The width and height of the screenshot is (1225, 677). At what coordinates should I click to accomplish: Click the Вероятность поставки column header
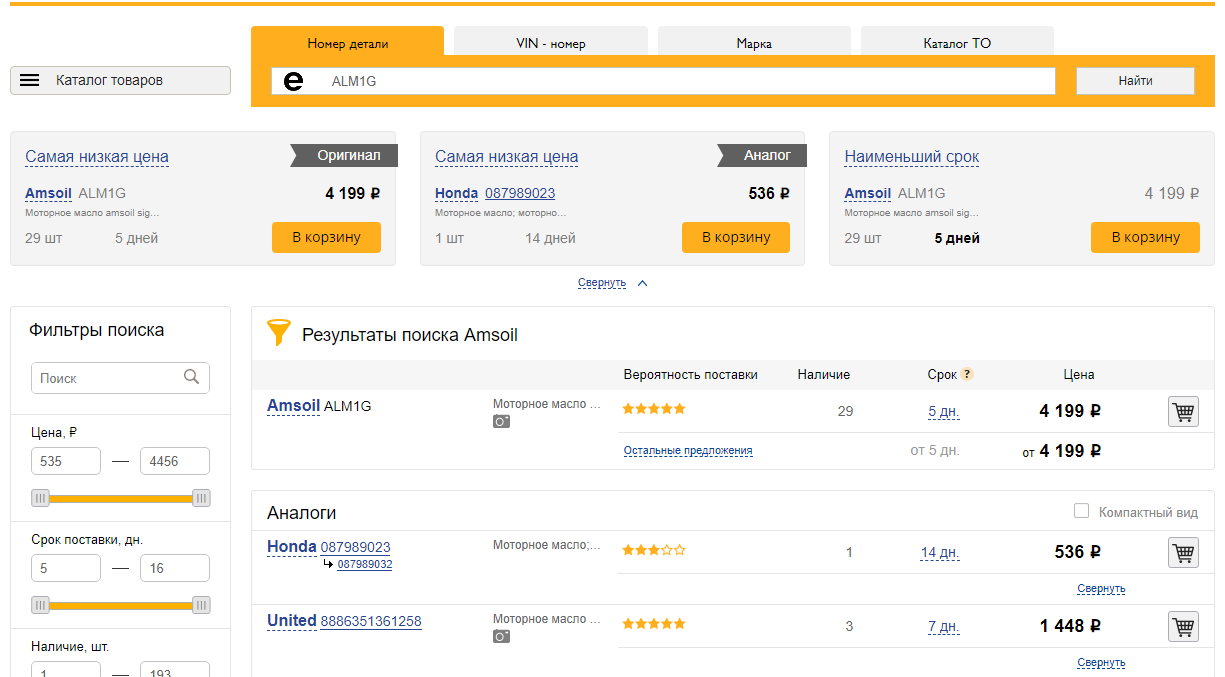pos(690,375)
